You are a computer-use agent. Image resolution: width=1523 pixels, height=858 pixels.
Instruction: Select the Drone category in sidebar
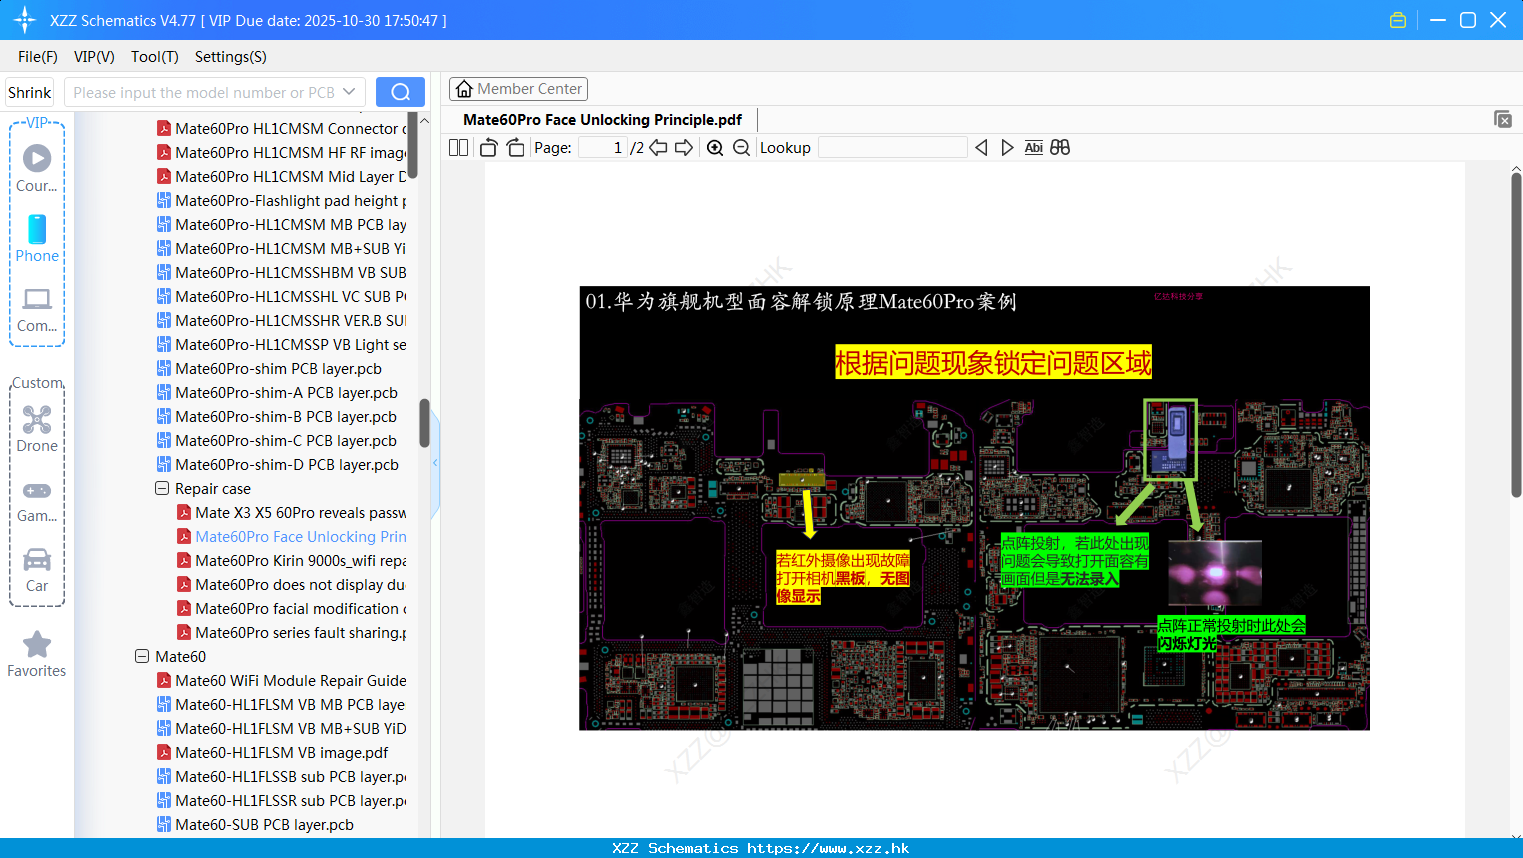[x=37, y=429]
